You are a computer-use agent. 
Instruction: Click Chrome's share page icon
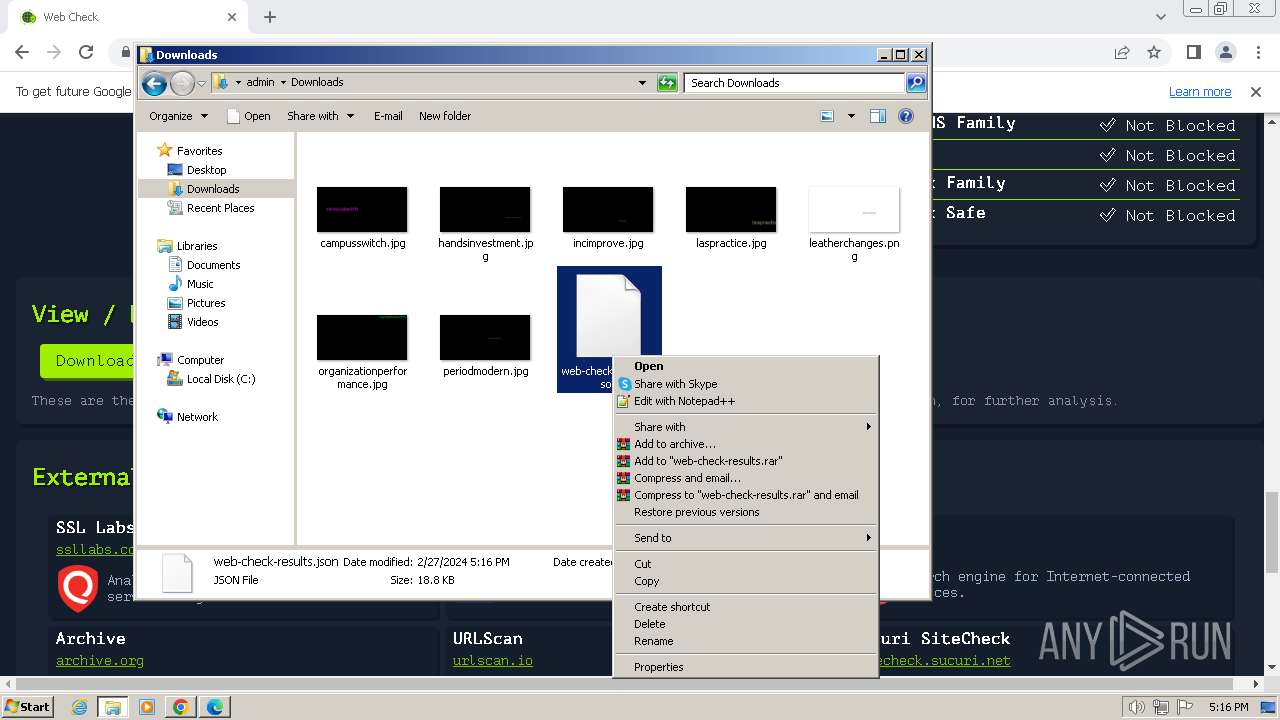coord(1122,52)
